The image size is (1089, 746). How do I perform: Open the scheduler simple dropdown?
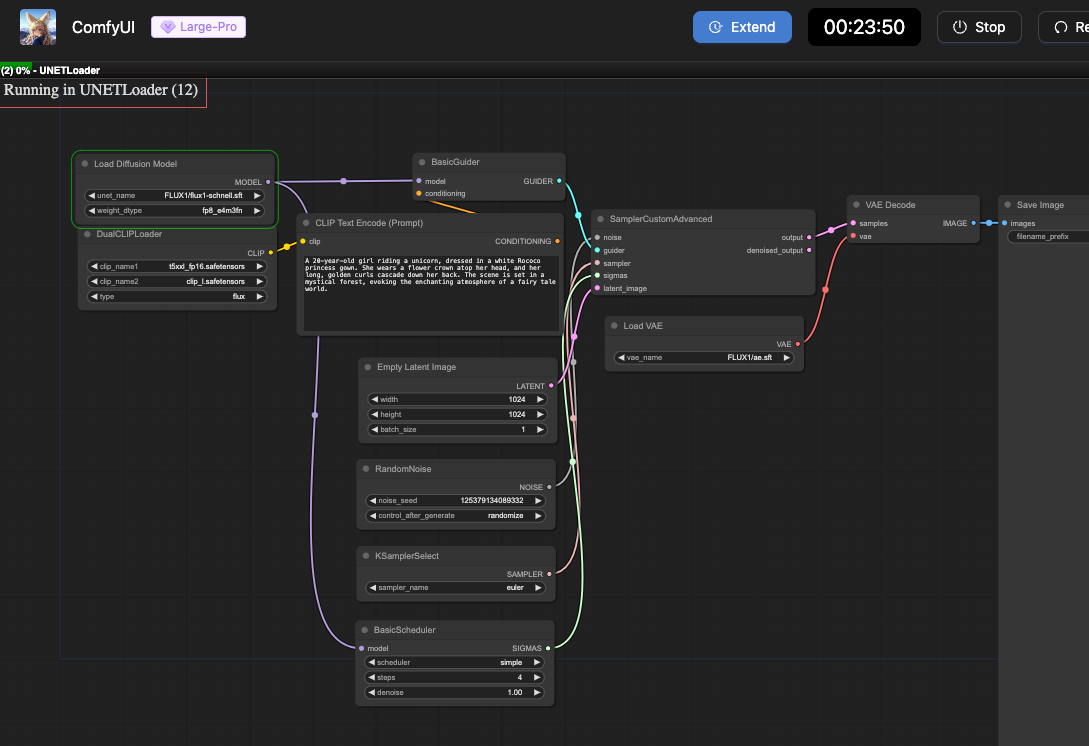coord(455,663)
